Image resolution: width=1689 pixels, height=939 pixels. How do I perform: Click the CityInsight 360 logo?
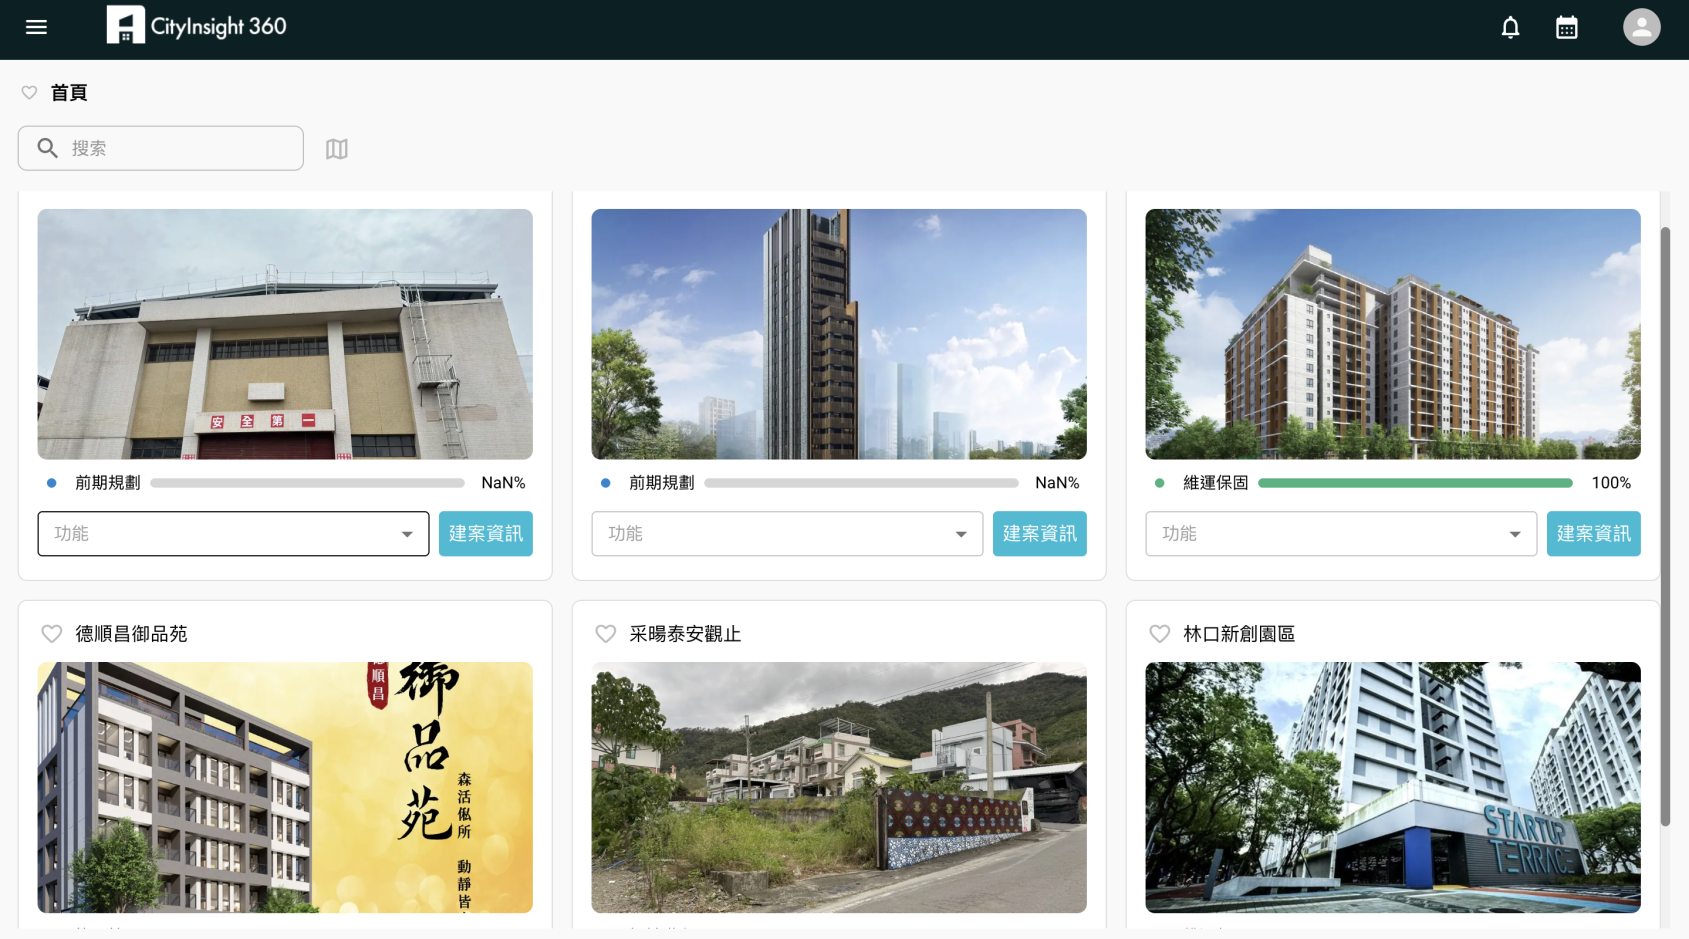click(197, 26)
